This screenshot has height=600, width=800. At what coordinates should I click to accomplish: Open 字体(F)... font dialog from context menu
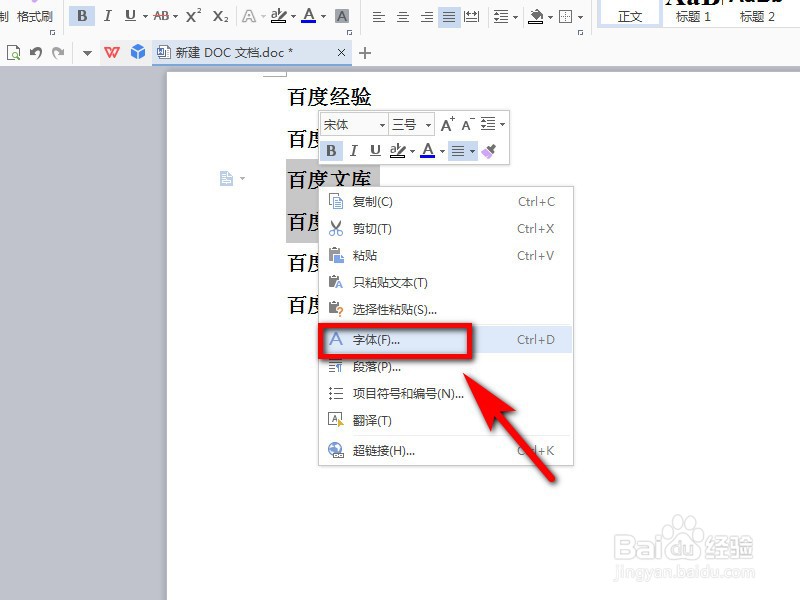click(x=445, y=339)
